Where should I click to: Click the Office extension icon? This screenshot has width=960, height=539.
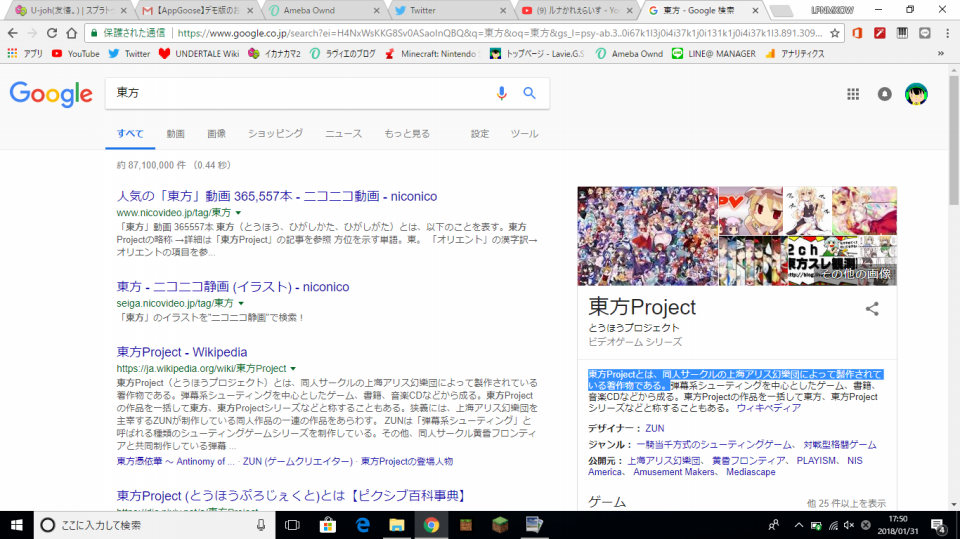tap(857, 33)
